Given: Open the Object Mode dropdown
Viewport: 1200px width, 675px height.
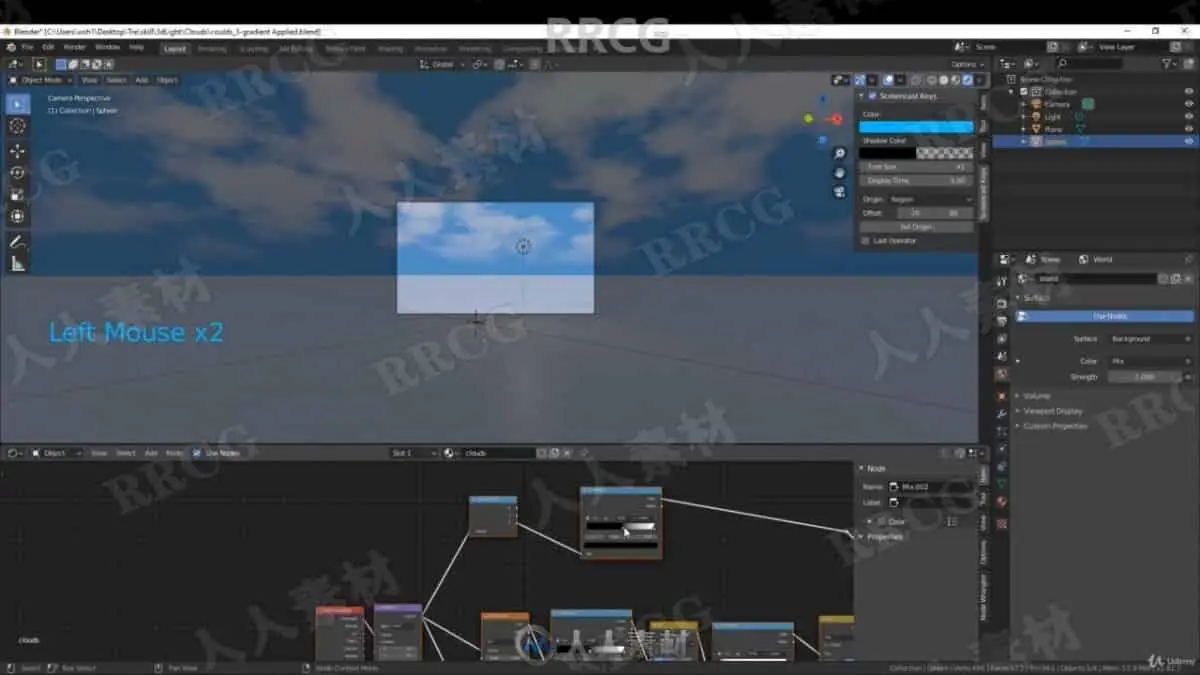Looking at the screenshot, I should coord(40,80).
